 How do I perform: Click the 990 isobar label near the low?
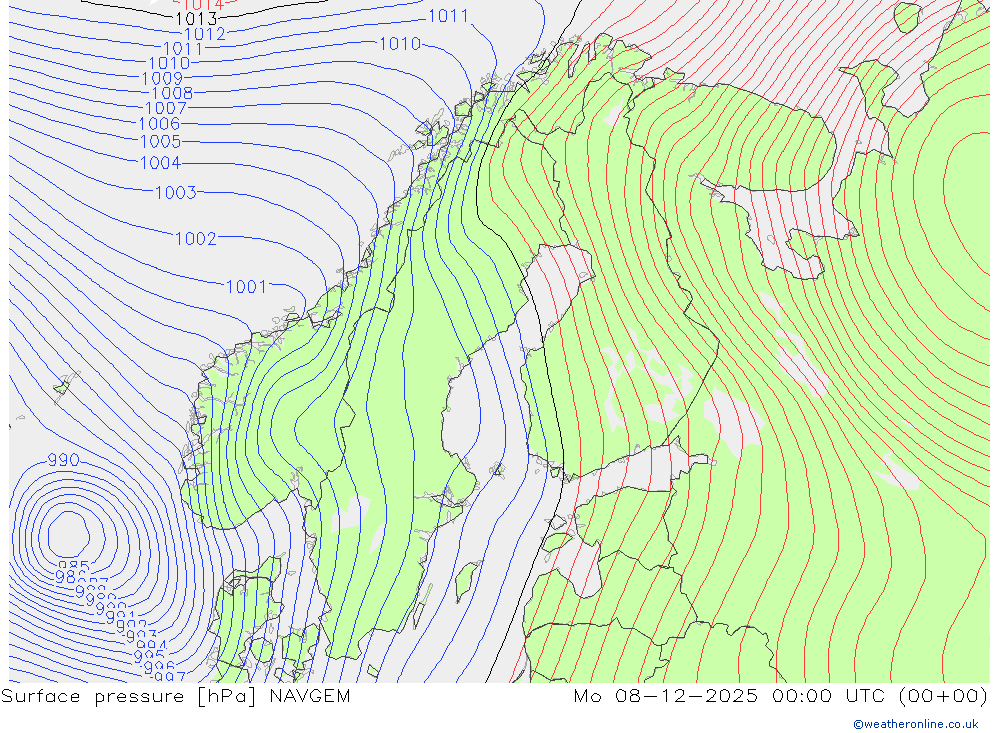(x=63, y=460)
